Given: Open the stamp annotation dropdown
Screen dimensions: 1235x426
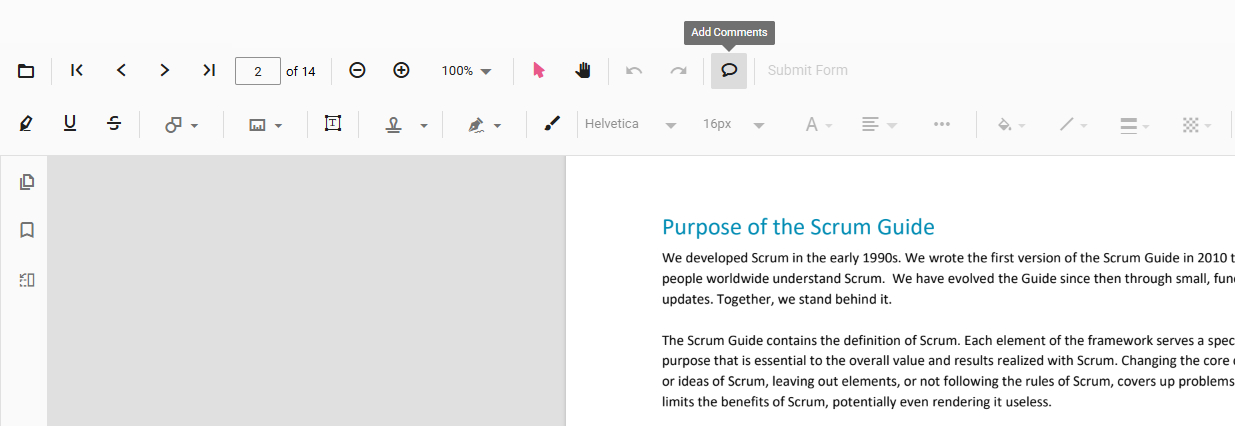Looking at the screenshot, I should 407,125.
